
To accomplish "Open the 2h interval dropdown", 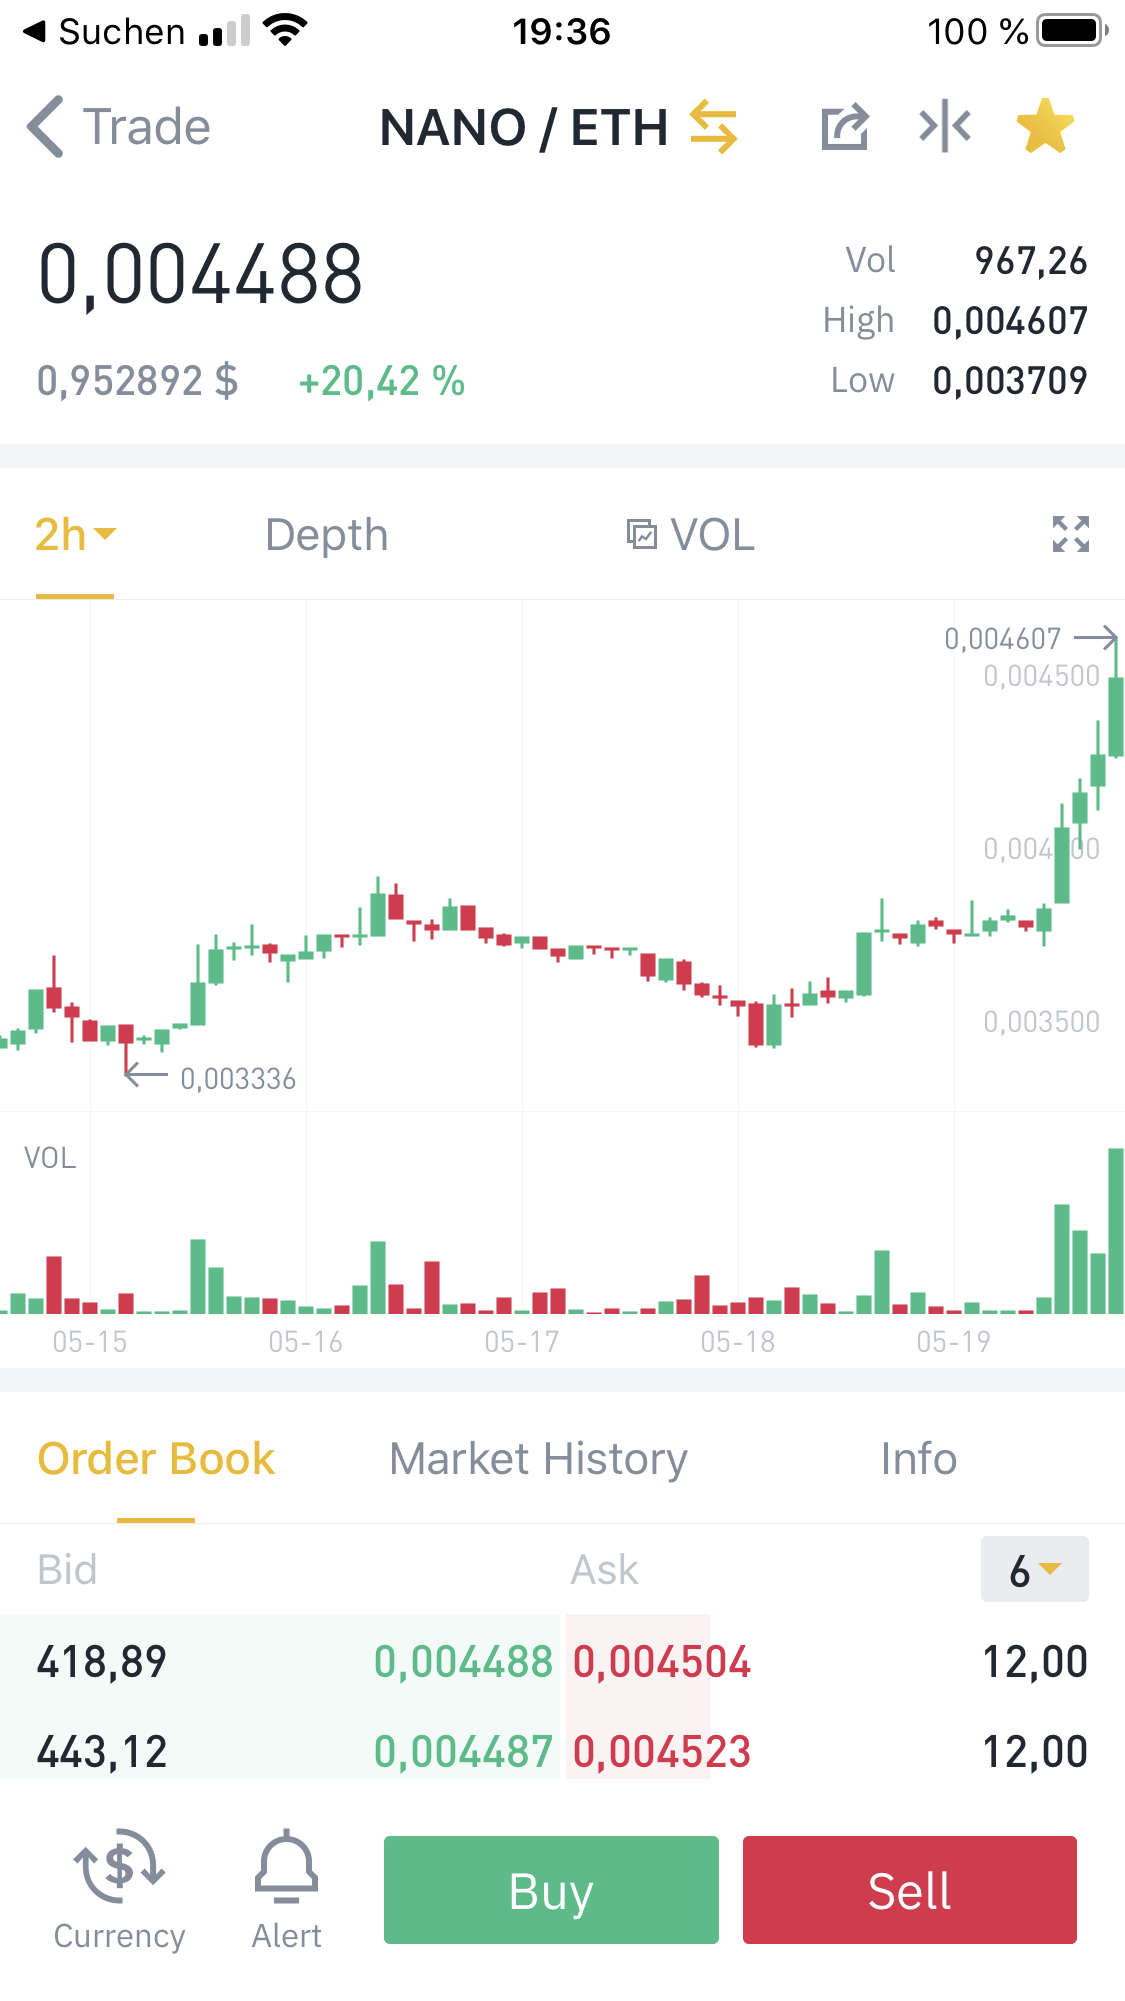I will [75, 535].
